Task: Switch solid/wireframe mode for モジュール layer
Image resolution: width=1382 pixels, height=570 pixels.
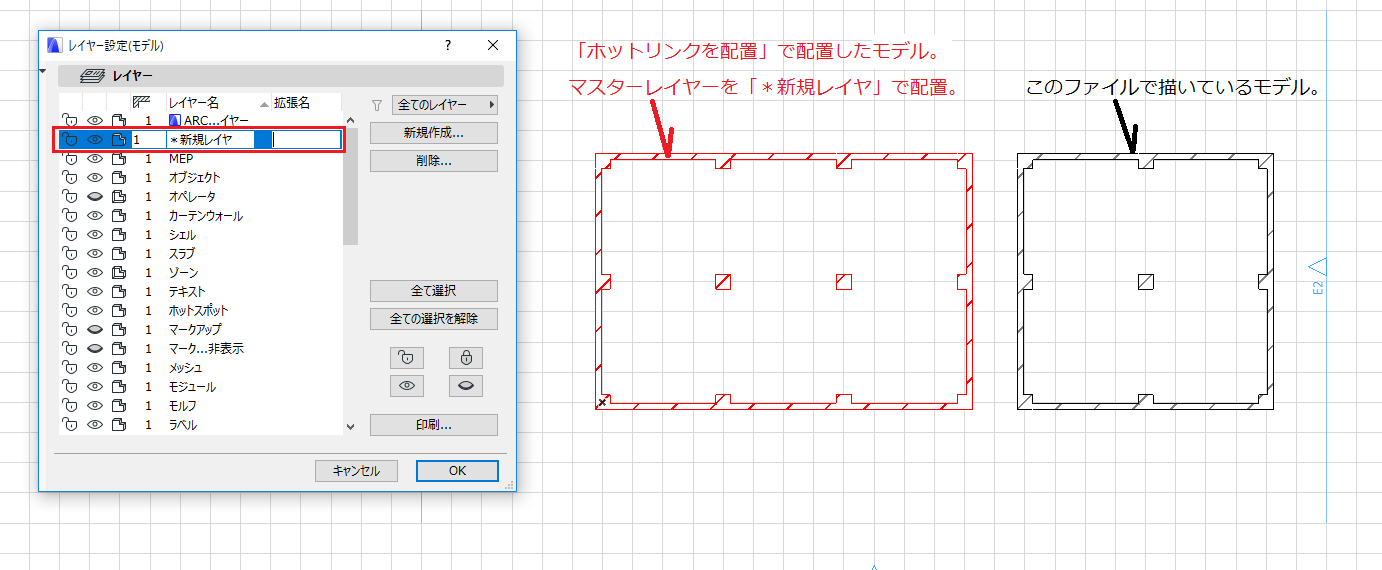Action: [x=119, y=387]
